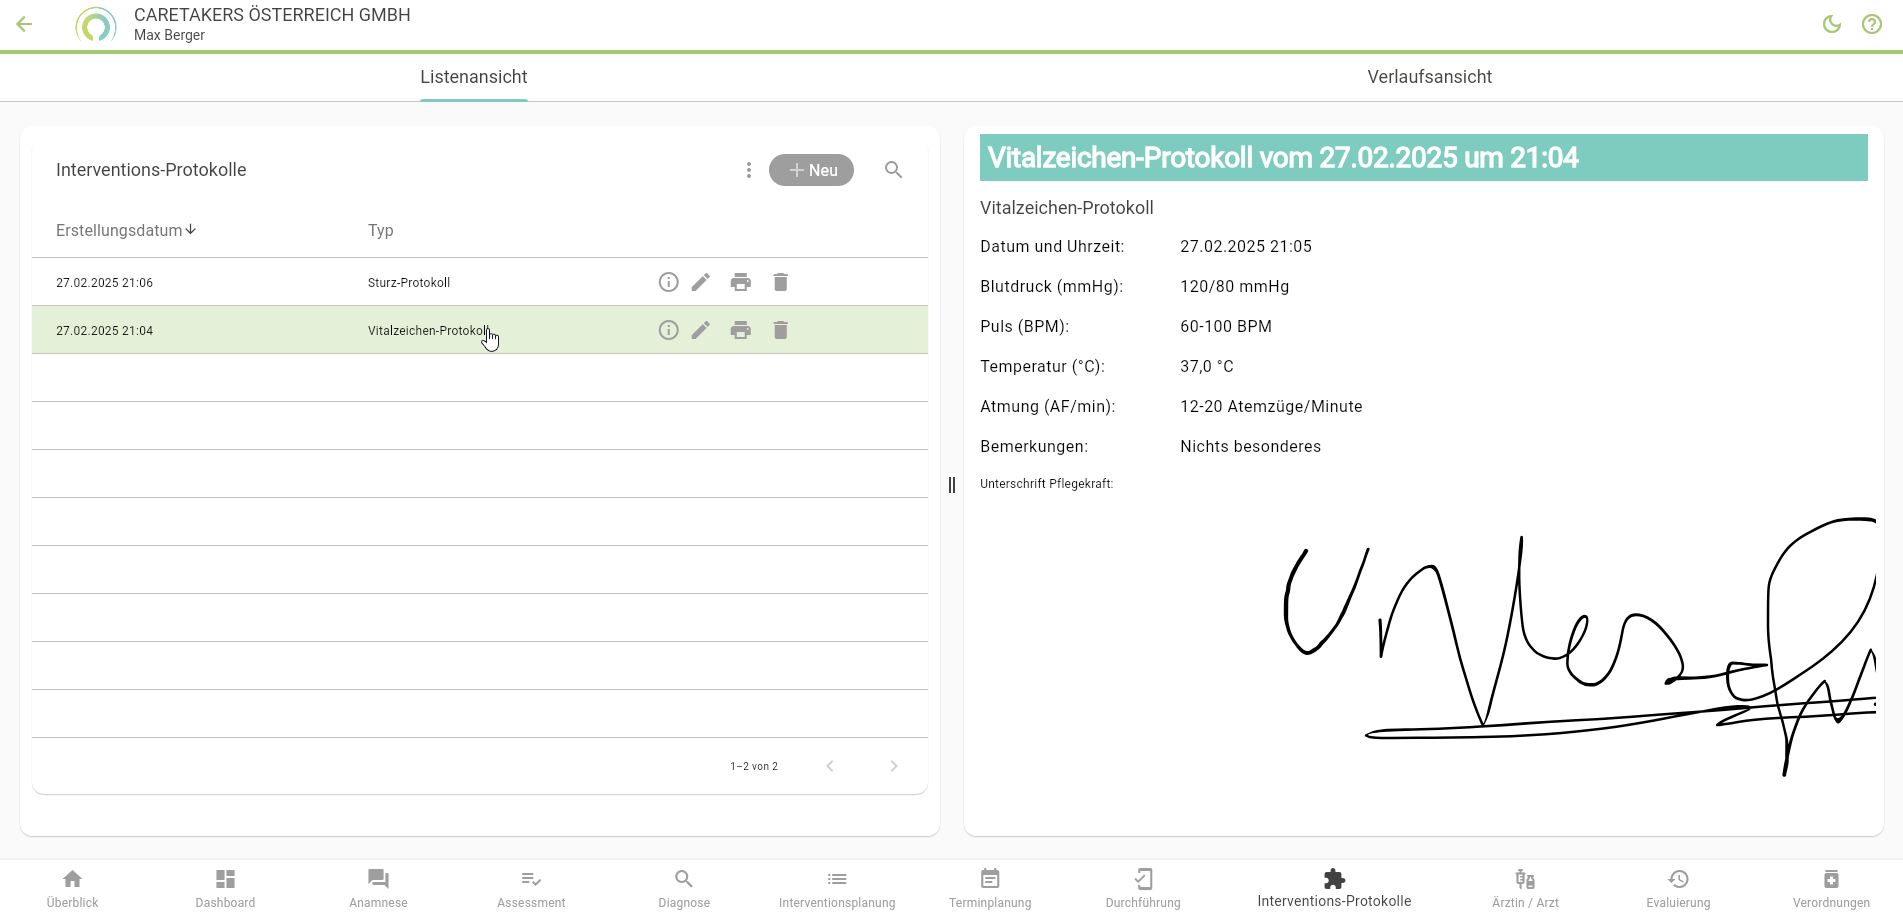Select the Listenansicht tab
The width and height of the screenshot is (1903, 912).
(473, 77)
